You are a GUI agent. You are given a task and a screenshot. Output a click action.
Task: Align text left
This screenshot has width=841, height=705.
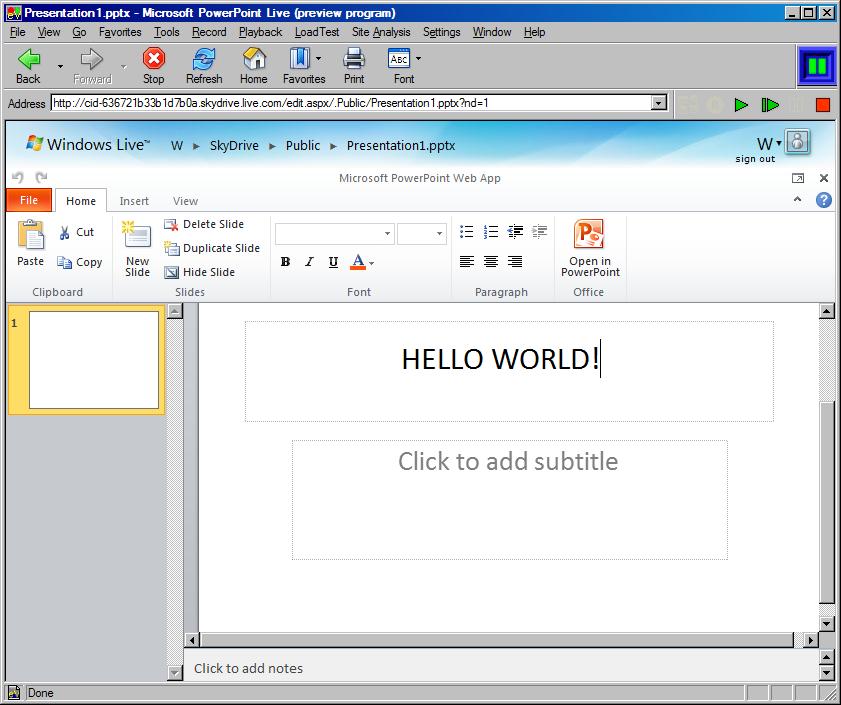[x=467, y=261]
